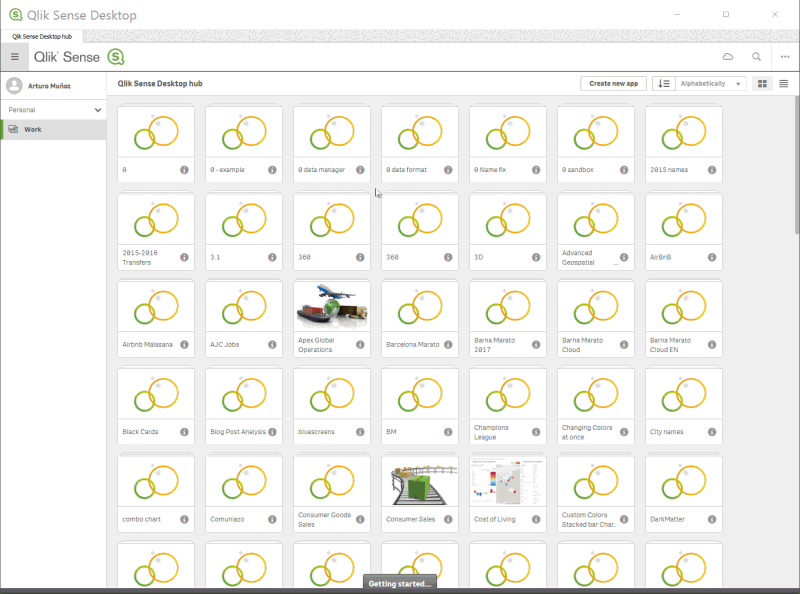Open Custom Colors Stacked bar Chart app
This screenshot has height=594, width=800.
tap(595, 493)
